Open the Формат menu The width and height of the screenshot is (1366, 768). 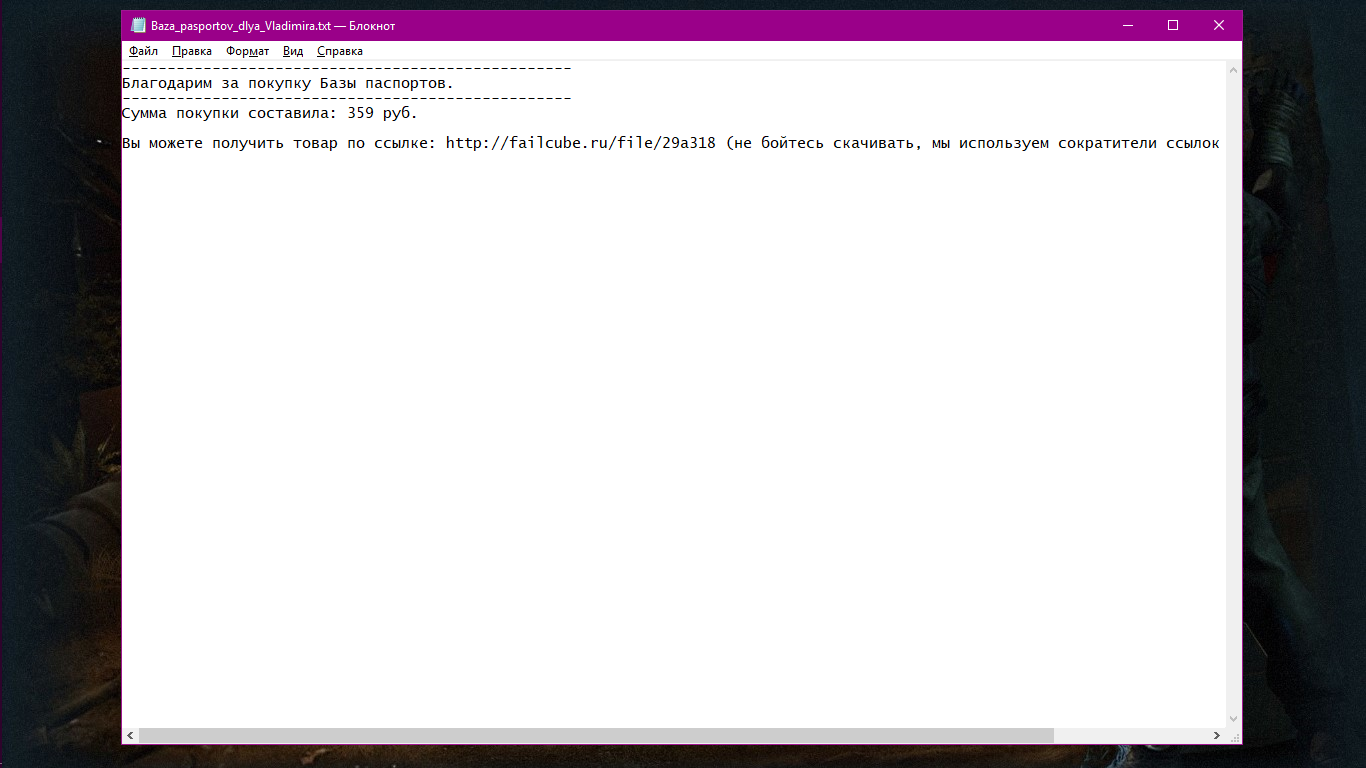click(247, 51)
